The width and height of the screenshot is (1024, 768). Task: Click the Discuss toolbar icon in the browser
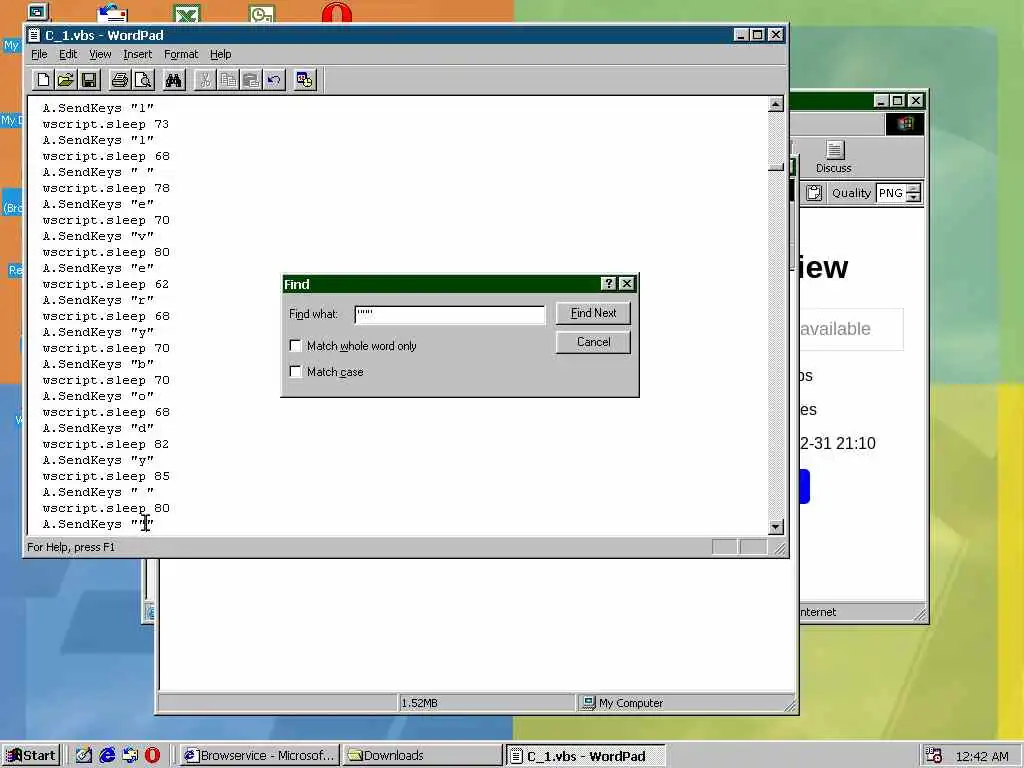[834, 157]
